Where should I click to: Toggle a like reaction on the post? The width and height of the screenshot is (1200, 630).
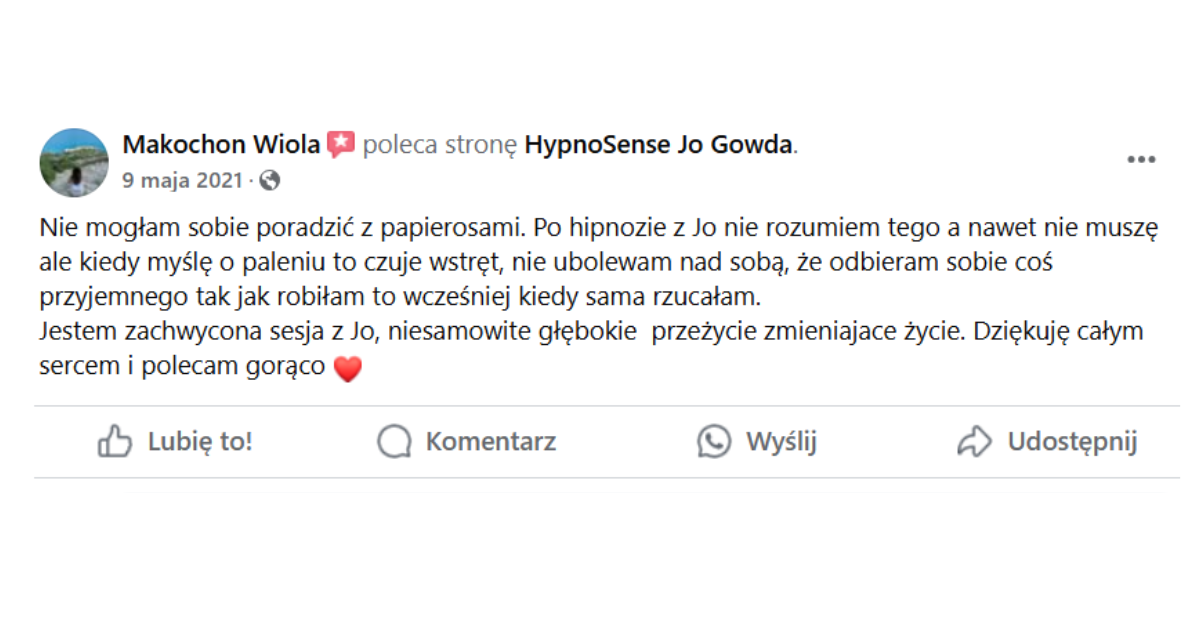(x=175, y=441)
